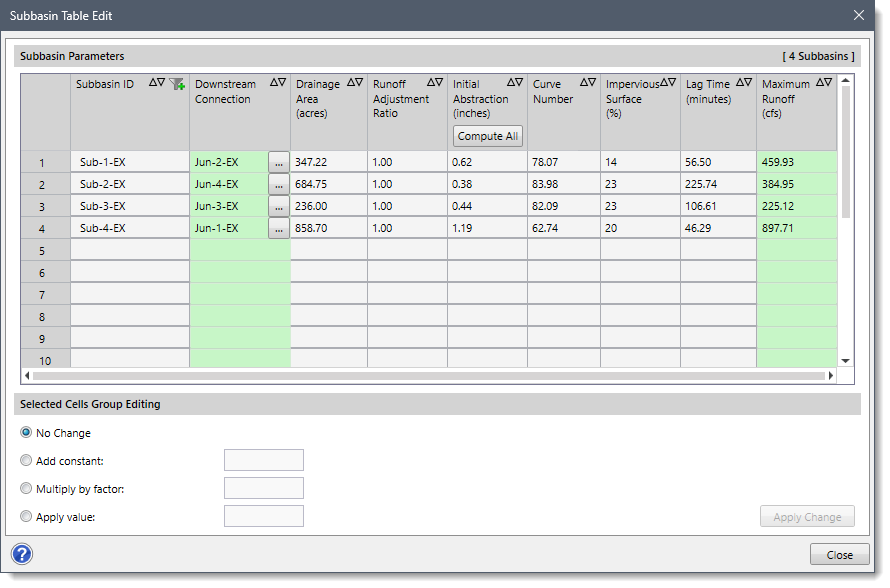Sort Drainage Area descending using down arrow
The height and width of the screenshot is (588, 890).
(358, 84)
